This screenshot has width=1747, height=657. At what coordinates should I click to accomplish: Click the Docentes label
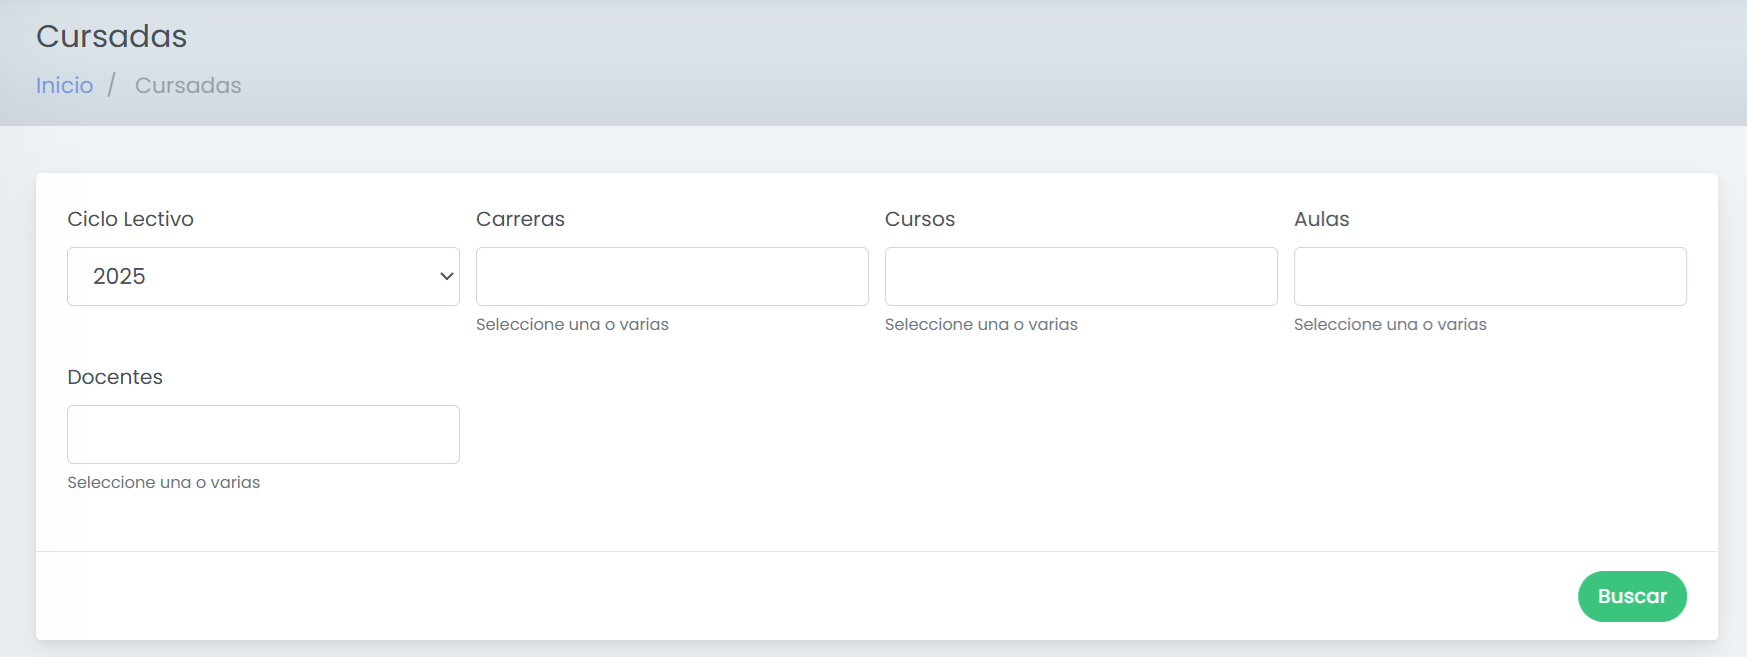[115, 377]
